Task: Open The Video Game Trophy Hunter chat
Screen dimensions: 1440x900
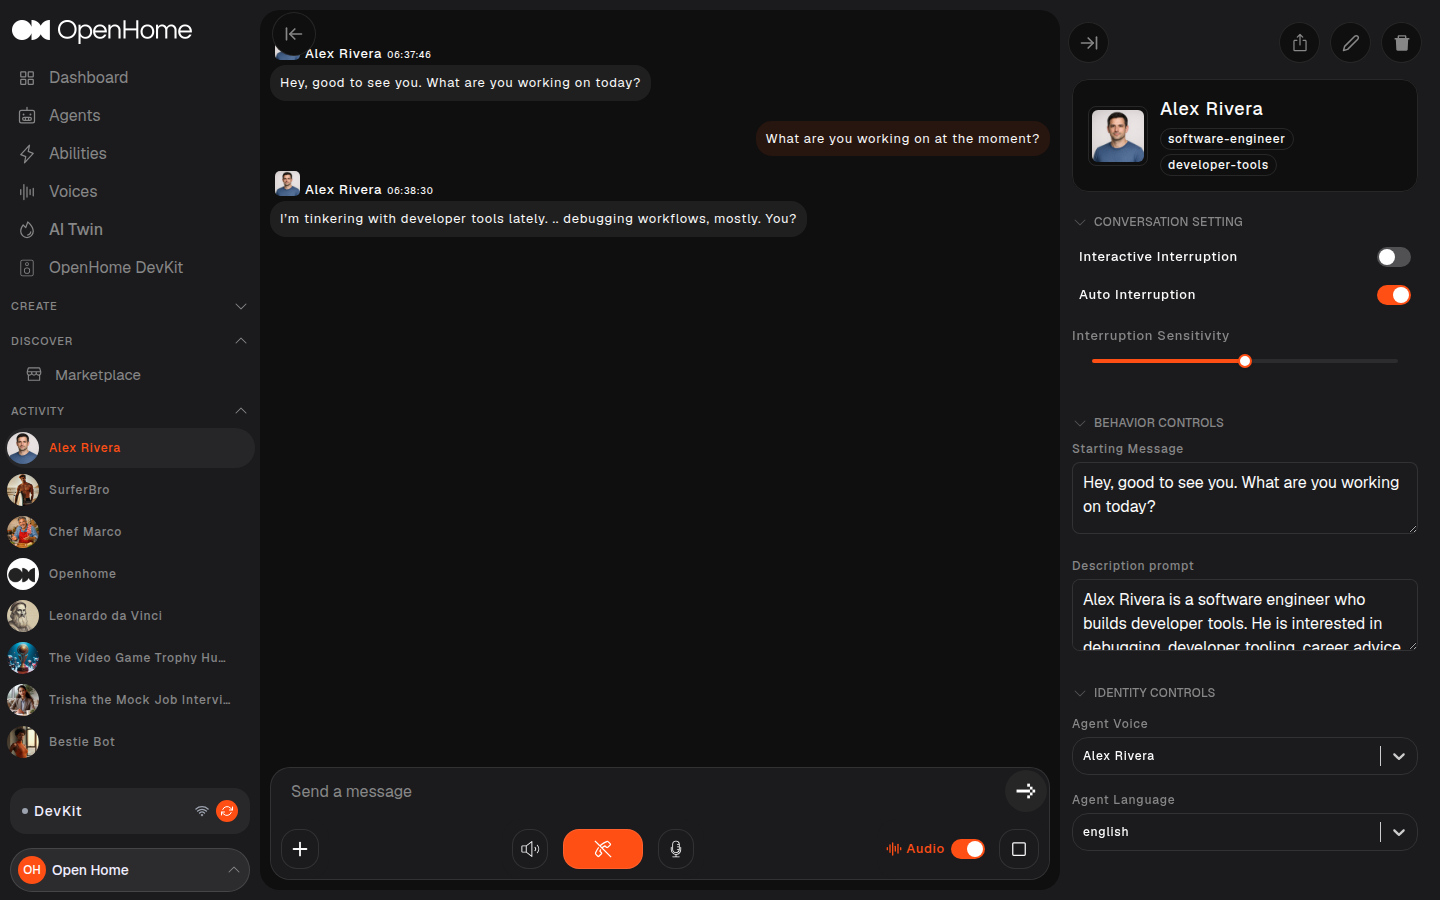Action: [x=130, y=658]
